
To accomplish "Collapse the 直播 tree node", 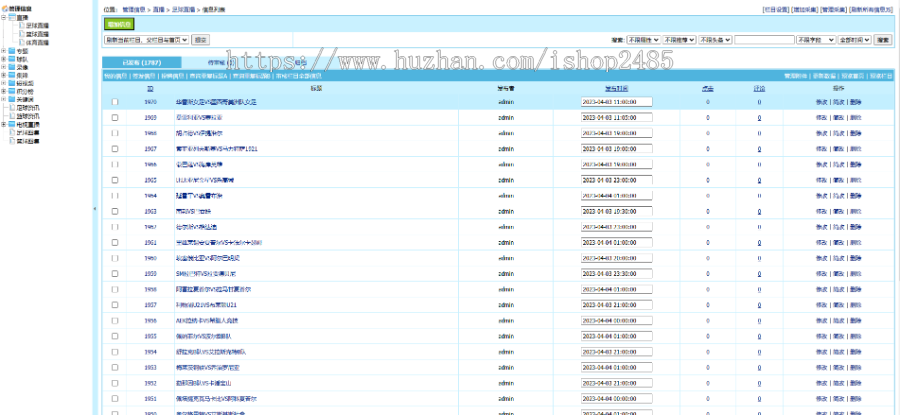I will [4, 18].
